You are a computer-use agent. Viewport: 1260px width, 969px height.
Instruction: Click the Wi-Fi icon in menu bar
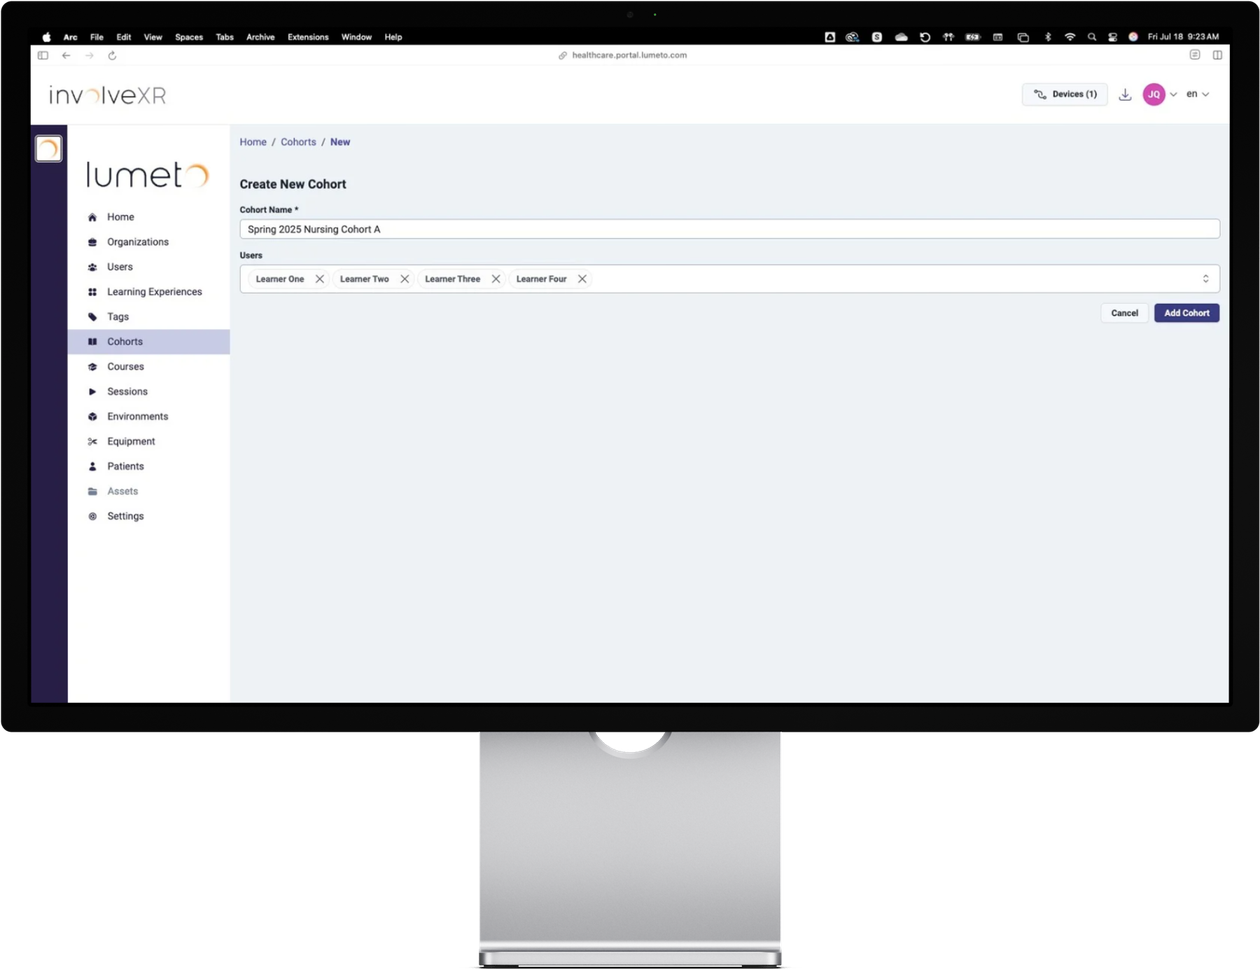click(x=1070, y=37)
